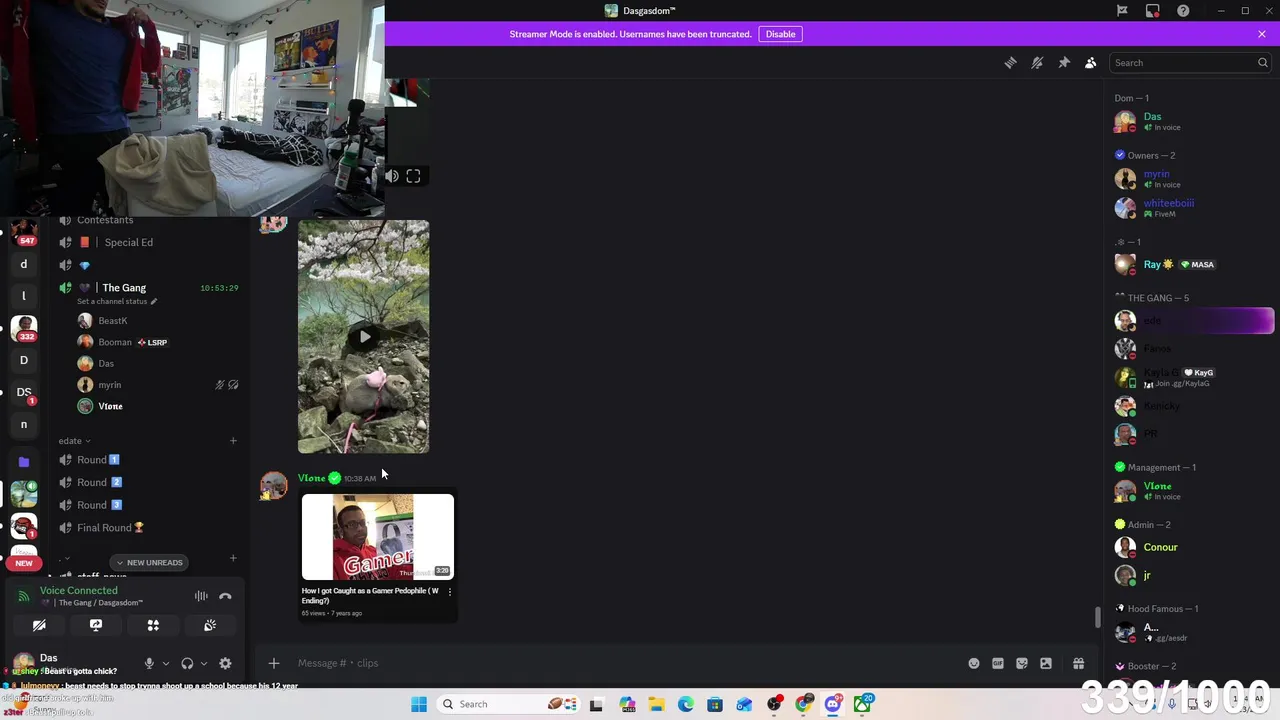1280x720 pixels.
Task: Open the server icon with the 332 badge
Action: 24,328
